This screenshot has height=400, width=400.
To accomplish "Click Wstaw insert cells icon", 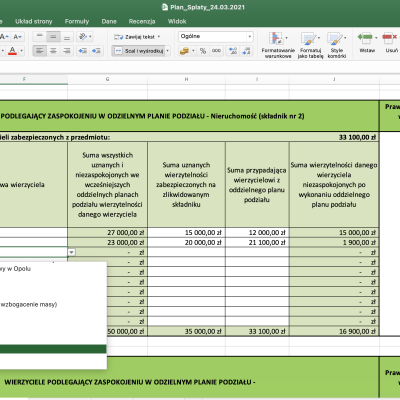I will click(365, 38).
